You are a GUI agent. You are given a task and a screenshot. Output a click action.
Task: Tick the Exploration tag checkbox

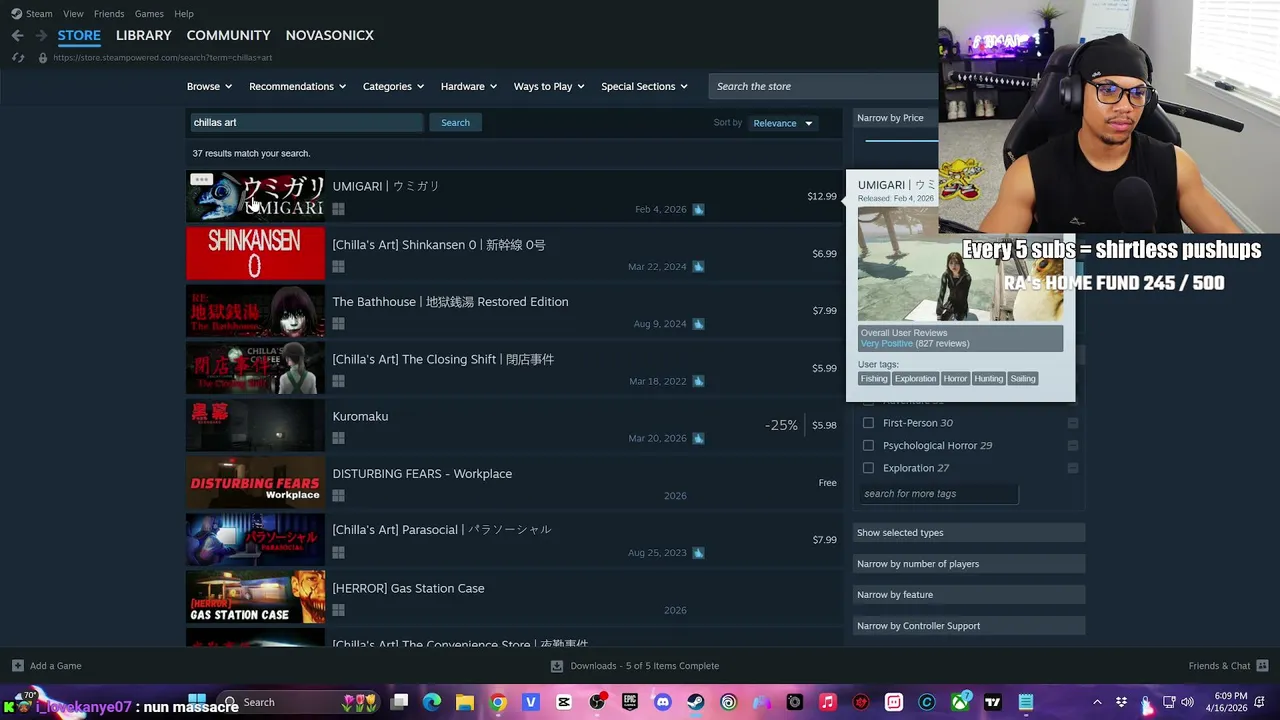[x=868, y=468]
